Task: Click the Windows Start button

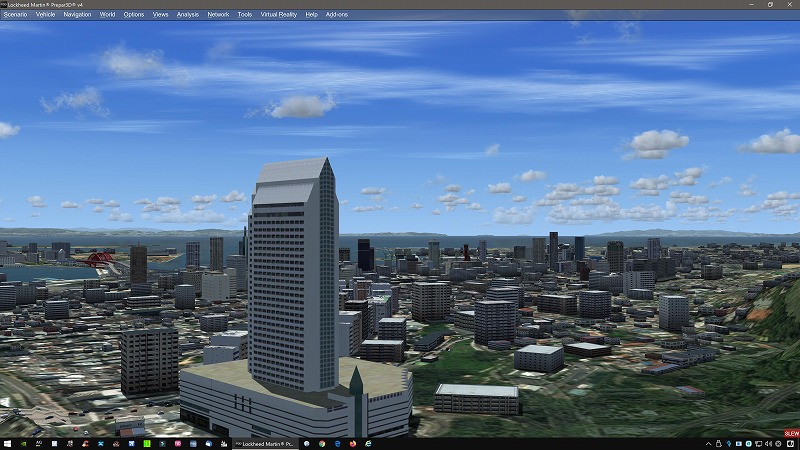Action: pyautogui.click(x=7, y=444)
